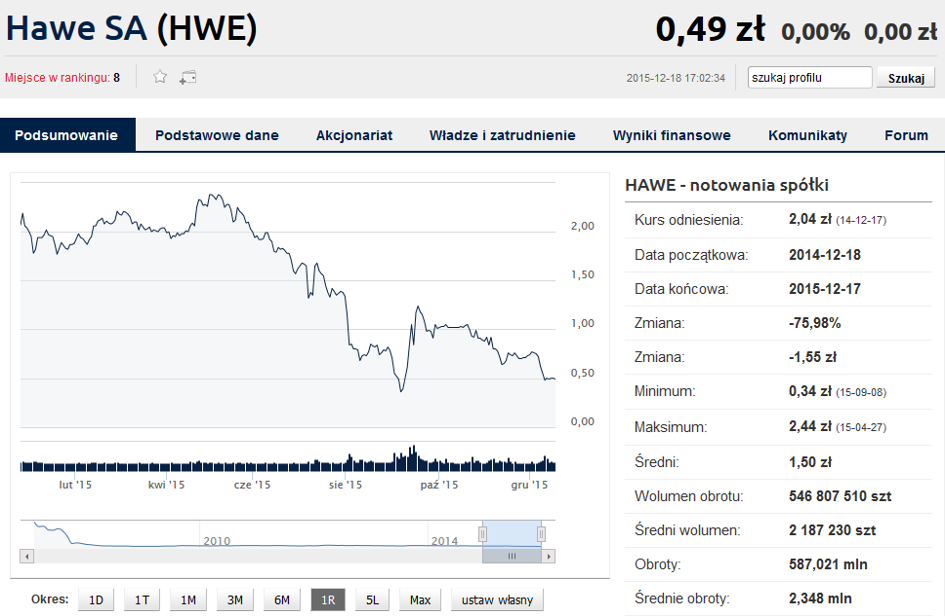Click the Szukaj search button
The image size is (945, 616).
pos(906,78)
